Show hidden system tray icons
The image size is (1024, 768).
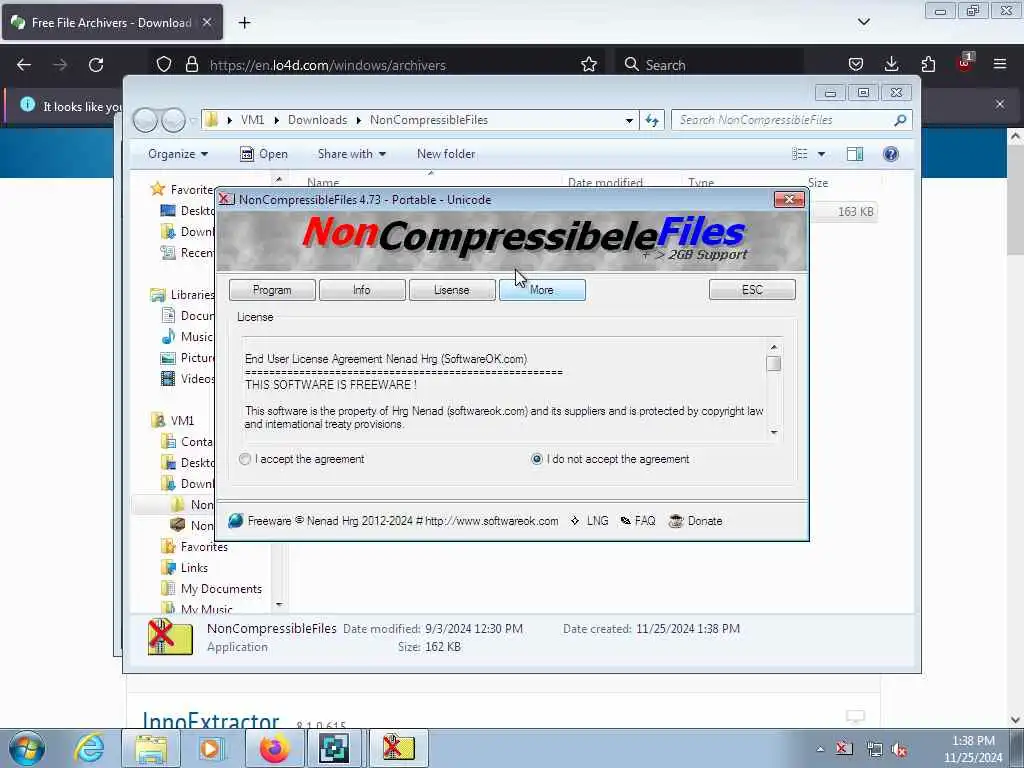click(x=820, y=748)
